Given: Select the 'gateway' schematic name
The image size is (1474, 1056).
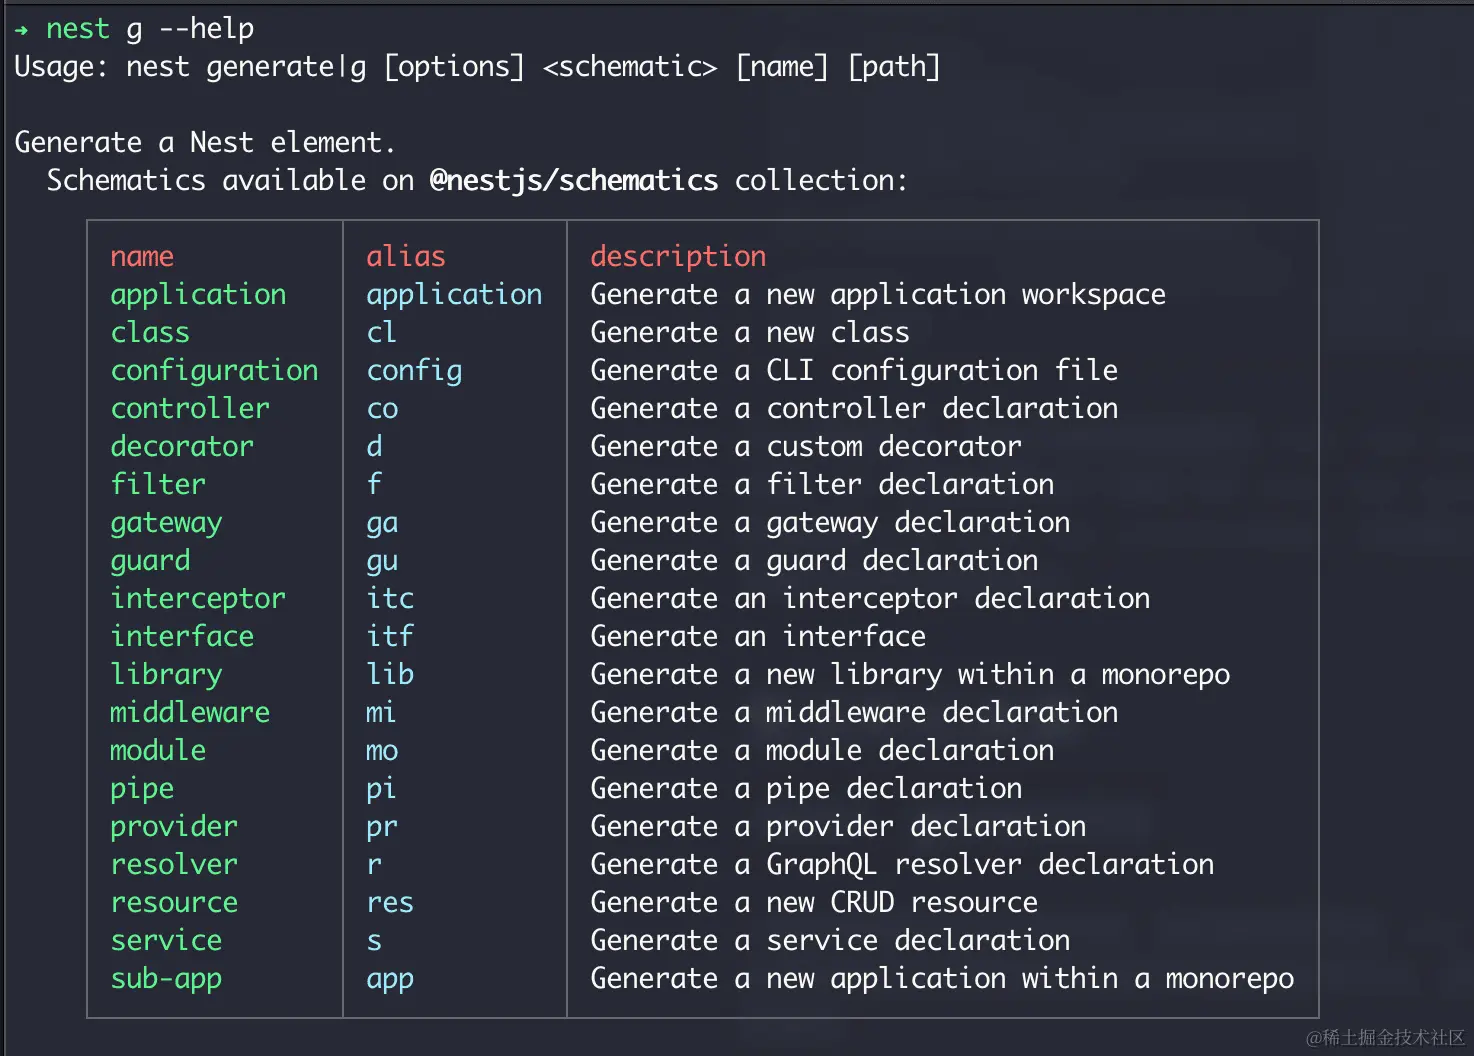Looking at the screenshot, I should click(166, 524).
